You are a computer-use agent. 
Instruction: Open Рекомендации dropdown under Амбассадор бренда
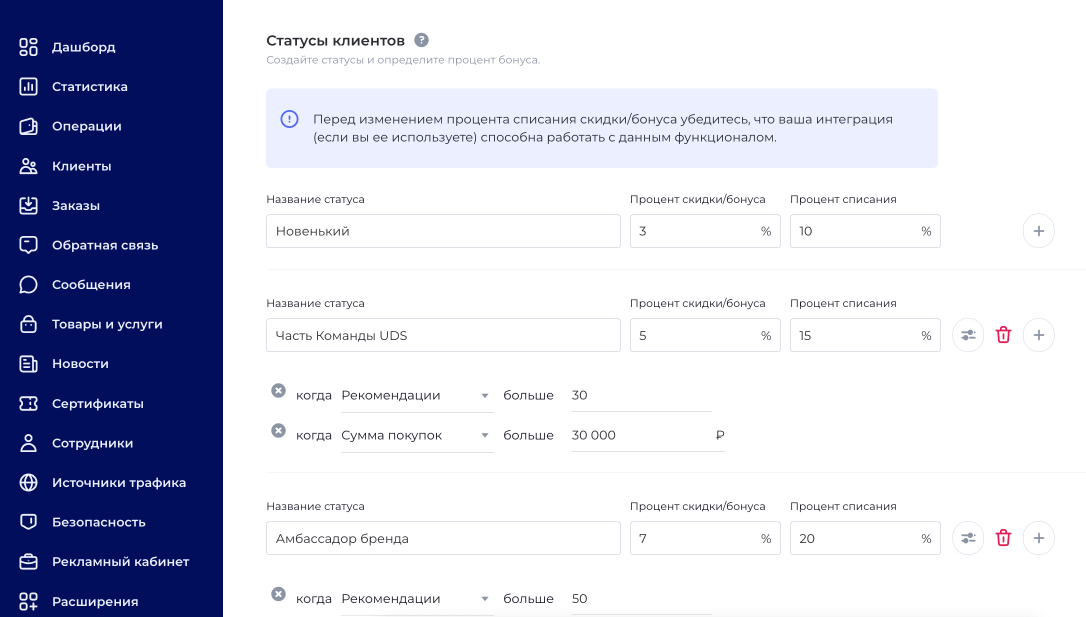point(416,599)
